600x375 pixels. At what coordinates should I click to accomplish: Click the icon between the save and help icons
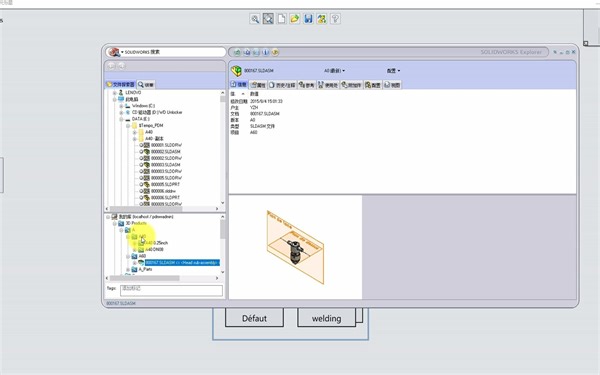[x=322, y=19]
